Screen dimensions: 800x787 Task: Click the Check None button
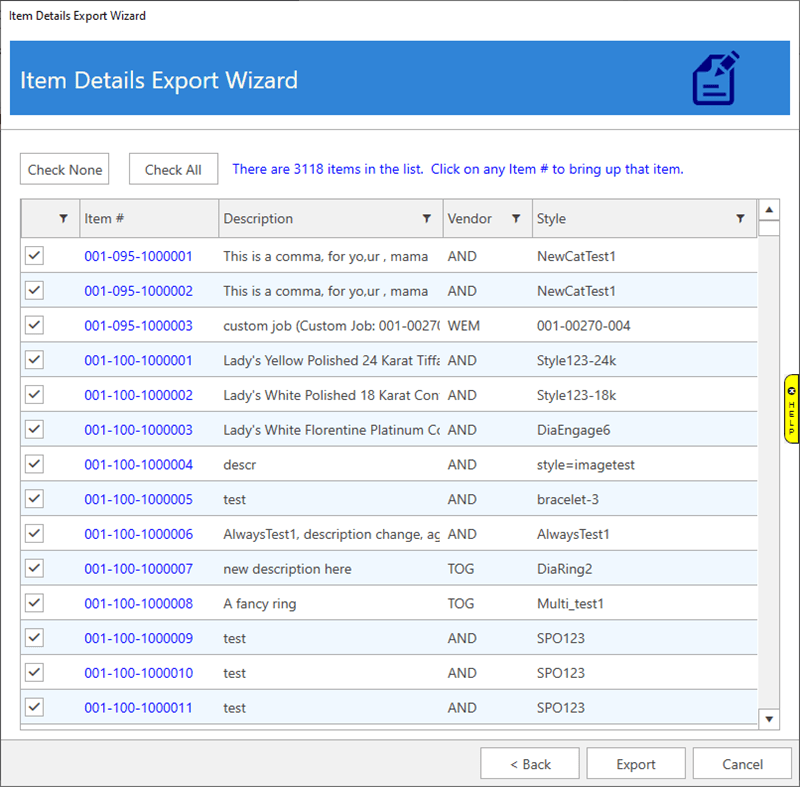click(64, 169)
